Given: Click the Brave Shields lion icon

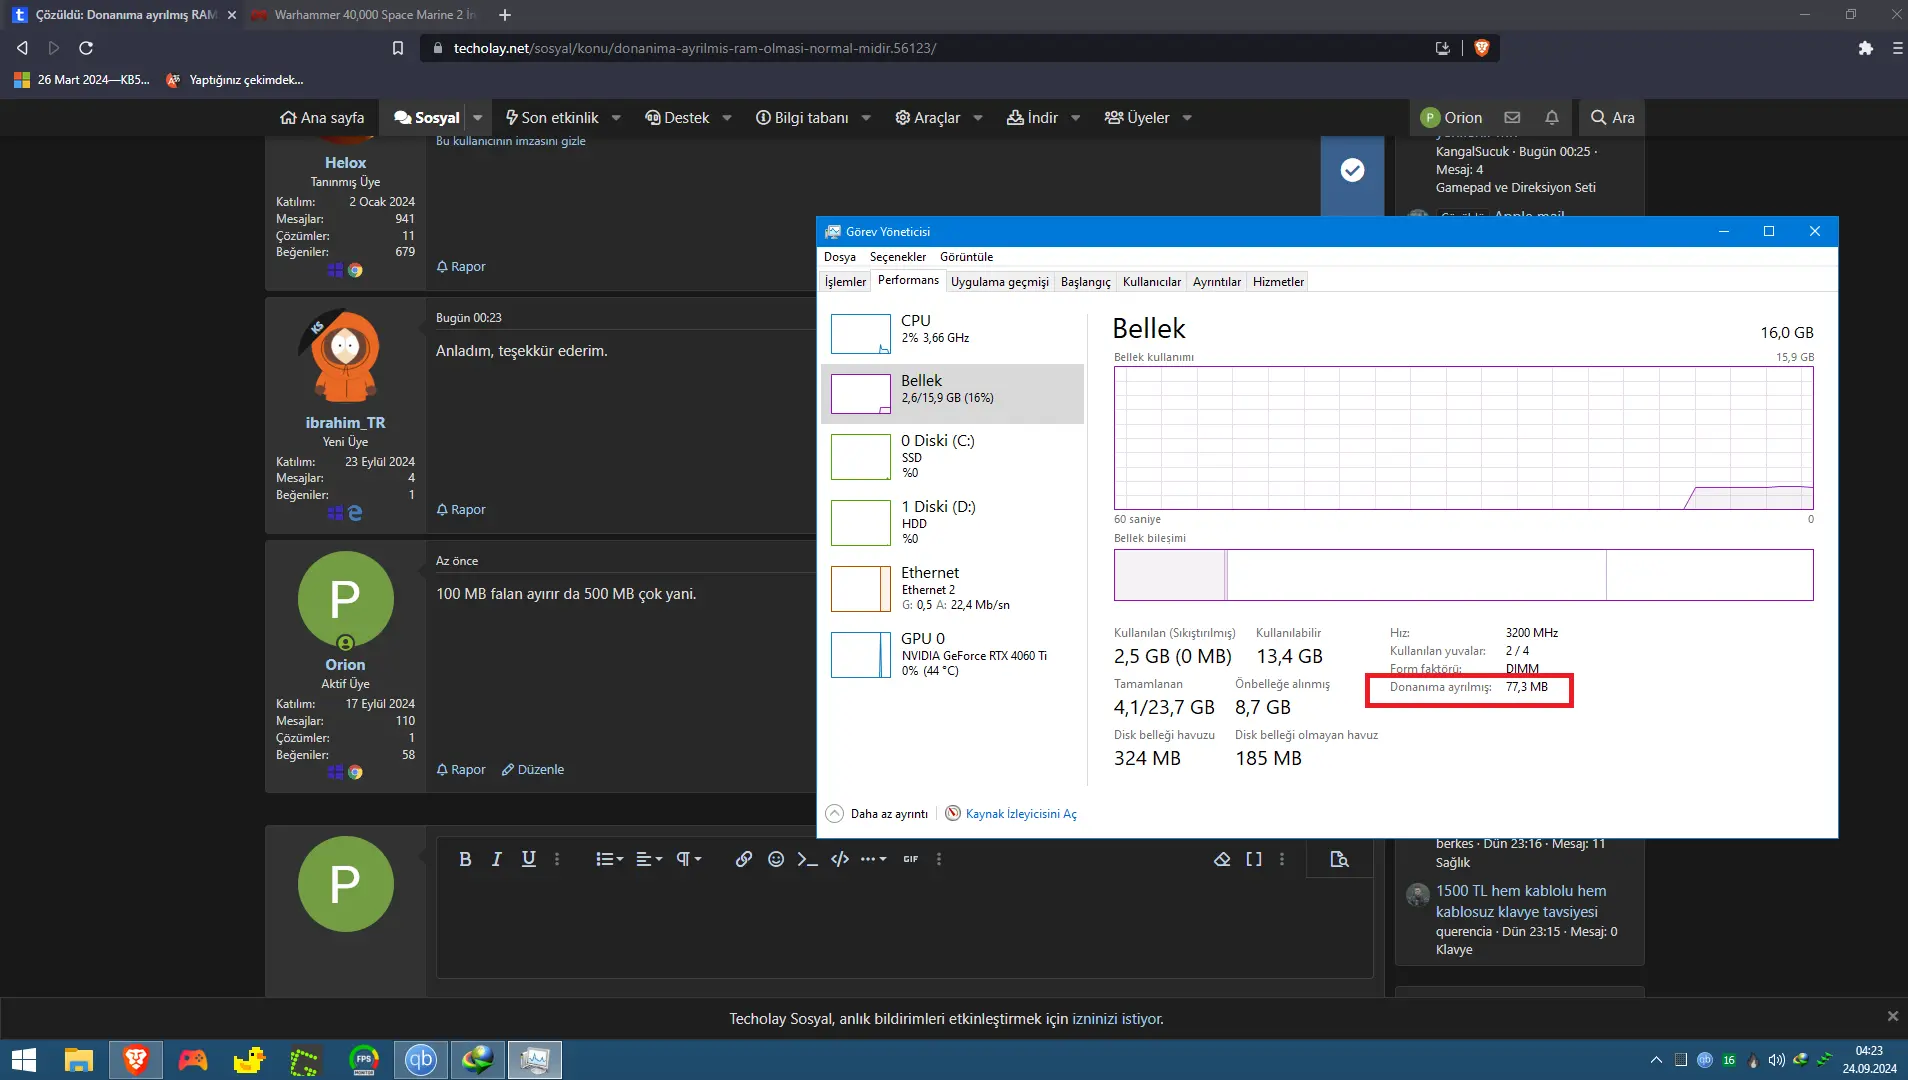Looking at the screenshot, I should point(1482,48).
